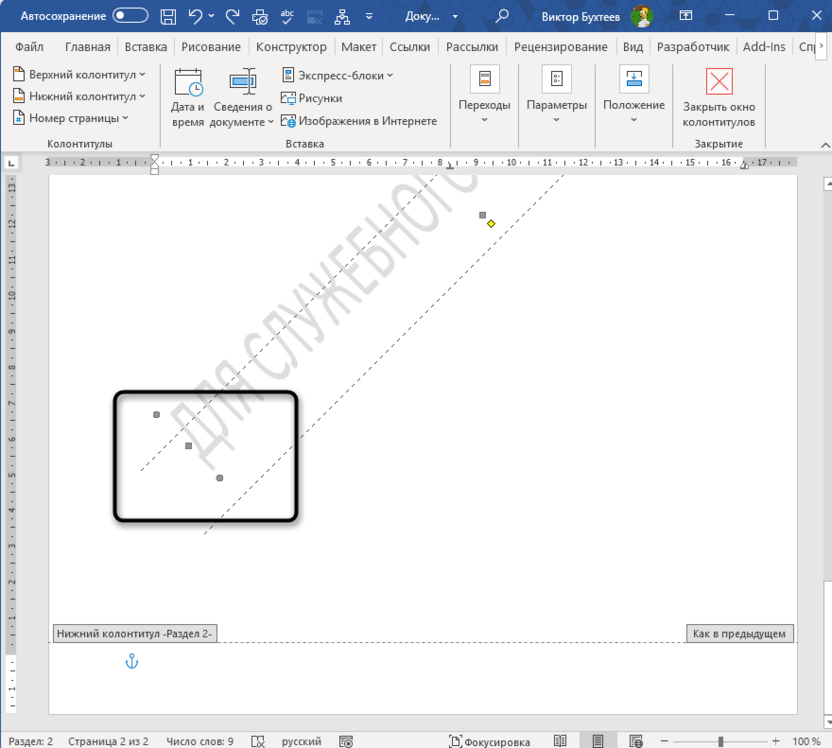The height and width of the screenshot is (748, 832).
Task: Expand Верхний колонтитул dropdown
Action: pos(79,74)
